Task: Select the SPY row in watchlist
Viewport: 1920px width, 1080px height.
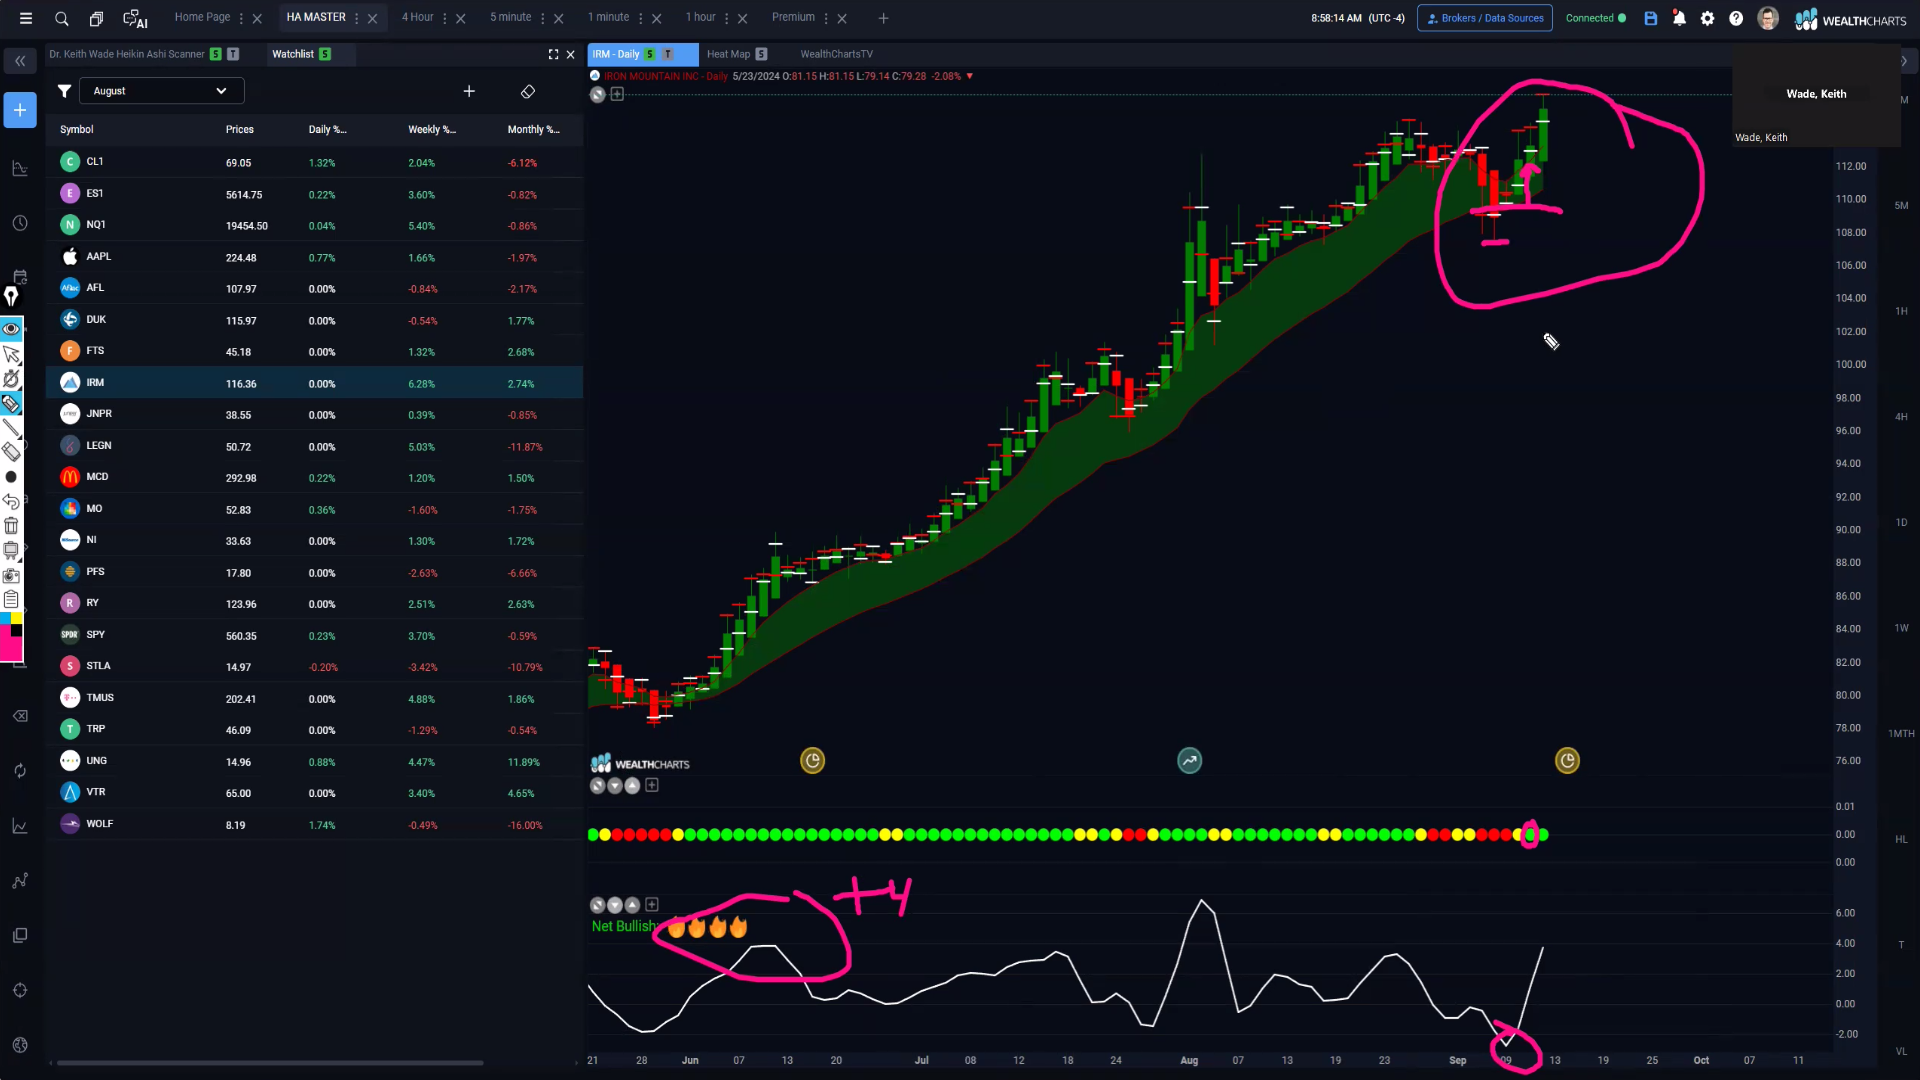Action: pyautogui.click(x=315, y=635)
